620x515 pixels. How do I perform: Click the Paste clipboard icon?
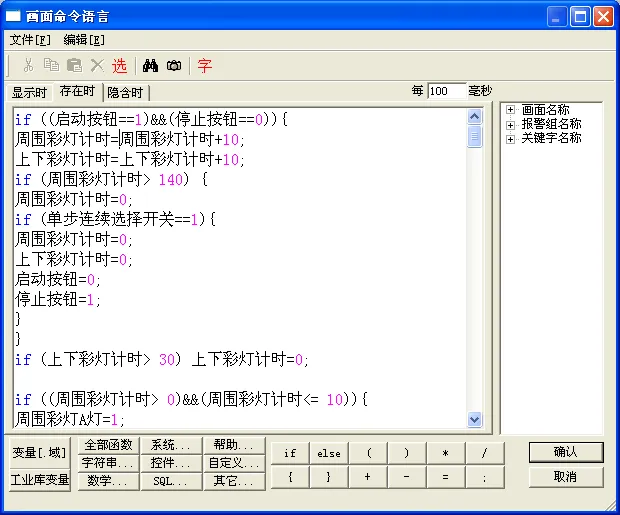point(74,65)
